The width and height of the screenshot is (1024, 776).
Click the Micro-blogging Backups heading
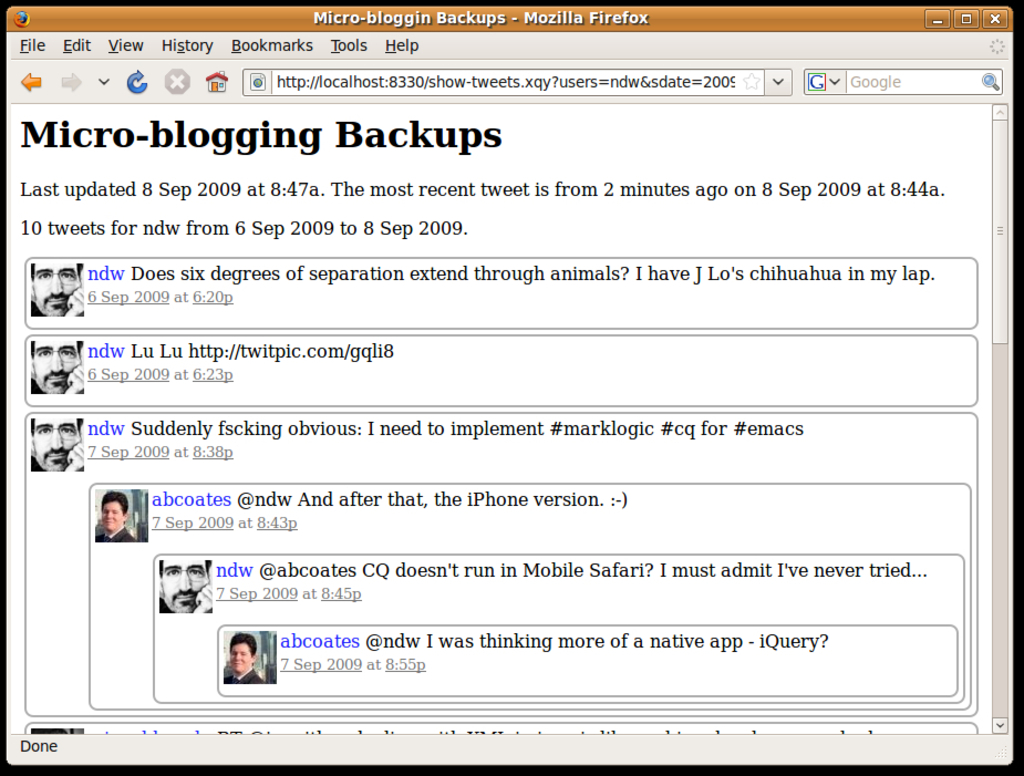tap(261, 135)
